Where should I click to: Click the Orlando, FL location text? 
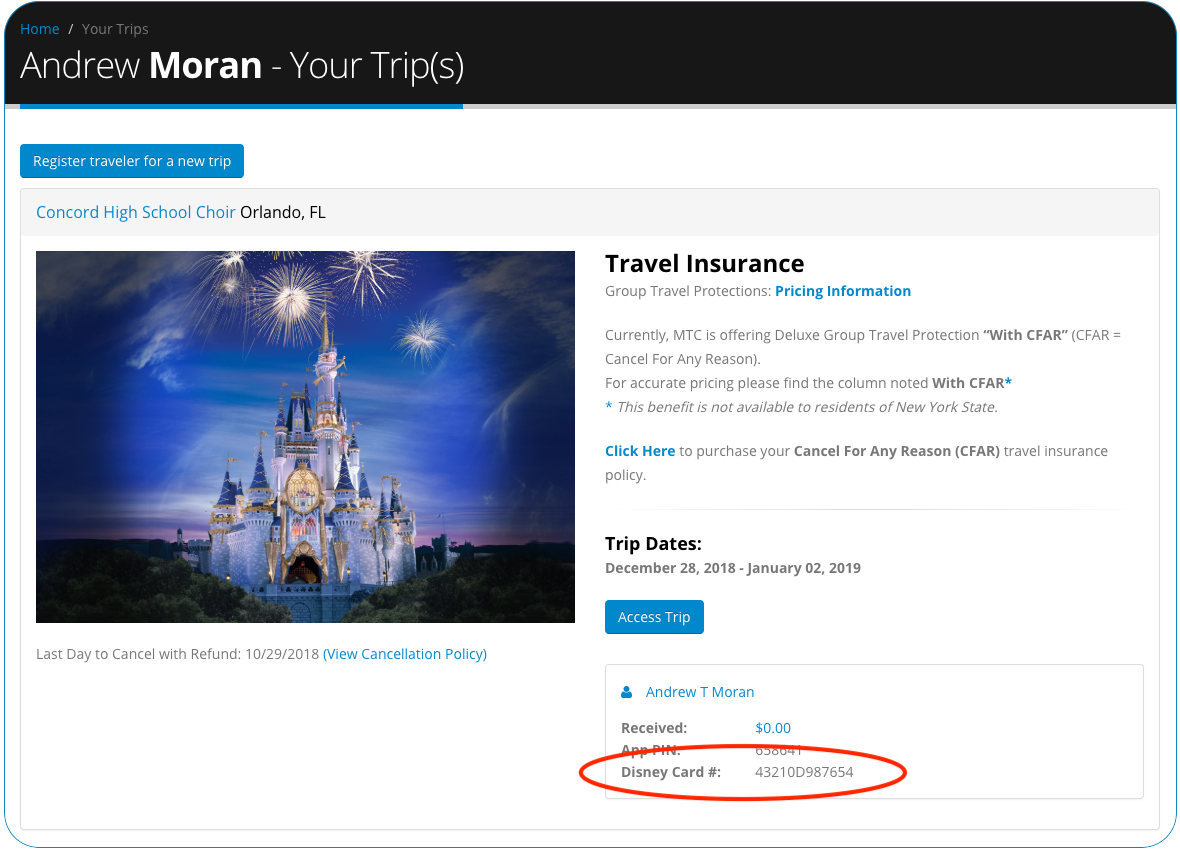pos(283,212)
